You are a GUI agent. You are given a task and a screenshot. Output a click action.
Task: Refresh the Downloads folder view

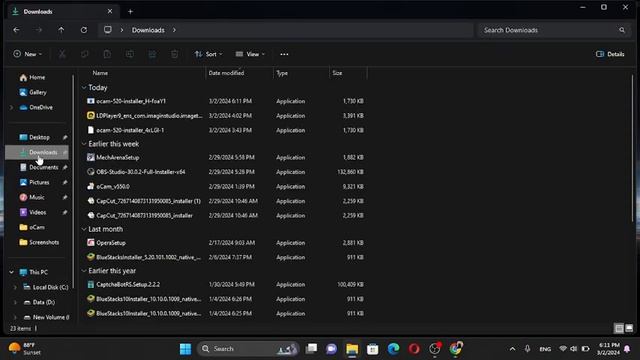(x=84, y=30)
